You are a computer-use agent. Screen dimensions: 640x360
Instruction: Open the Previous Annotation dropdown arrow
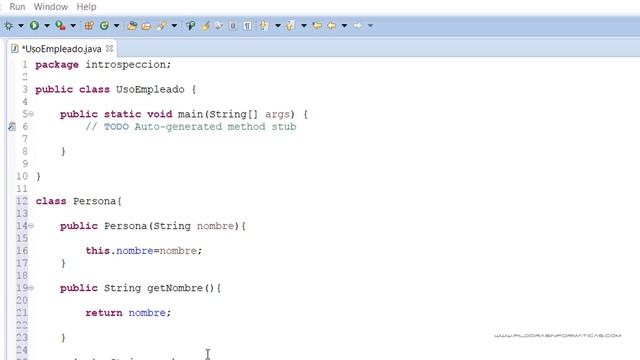(x=304, y=26)
